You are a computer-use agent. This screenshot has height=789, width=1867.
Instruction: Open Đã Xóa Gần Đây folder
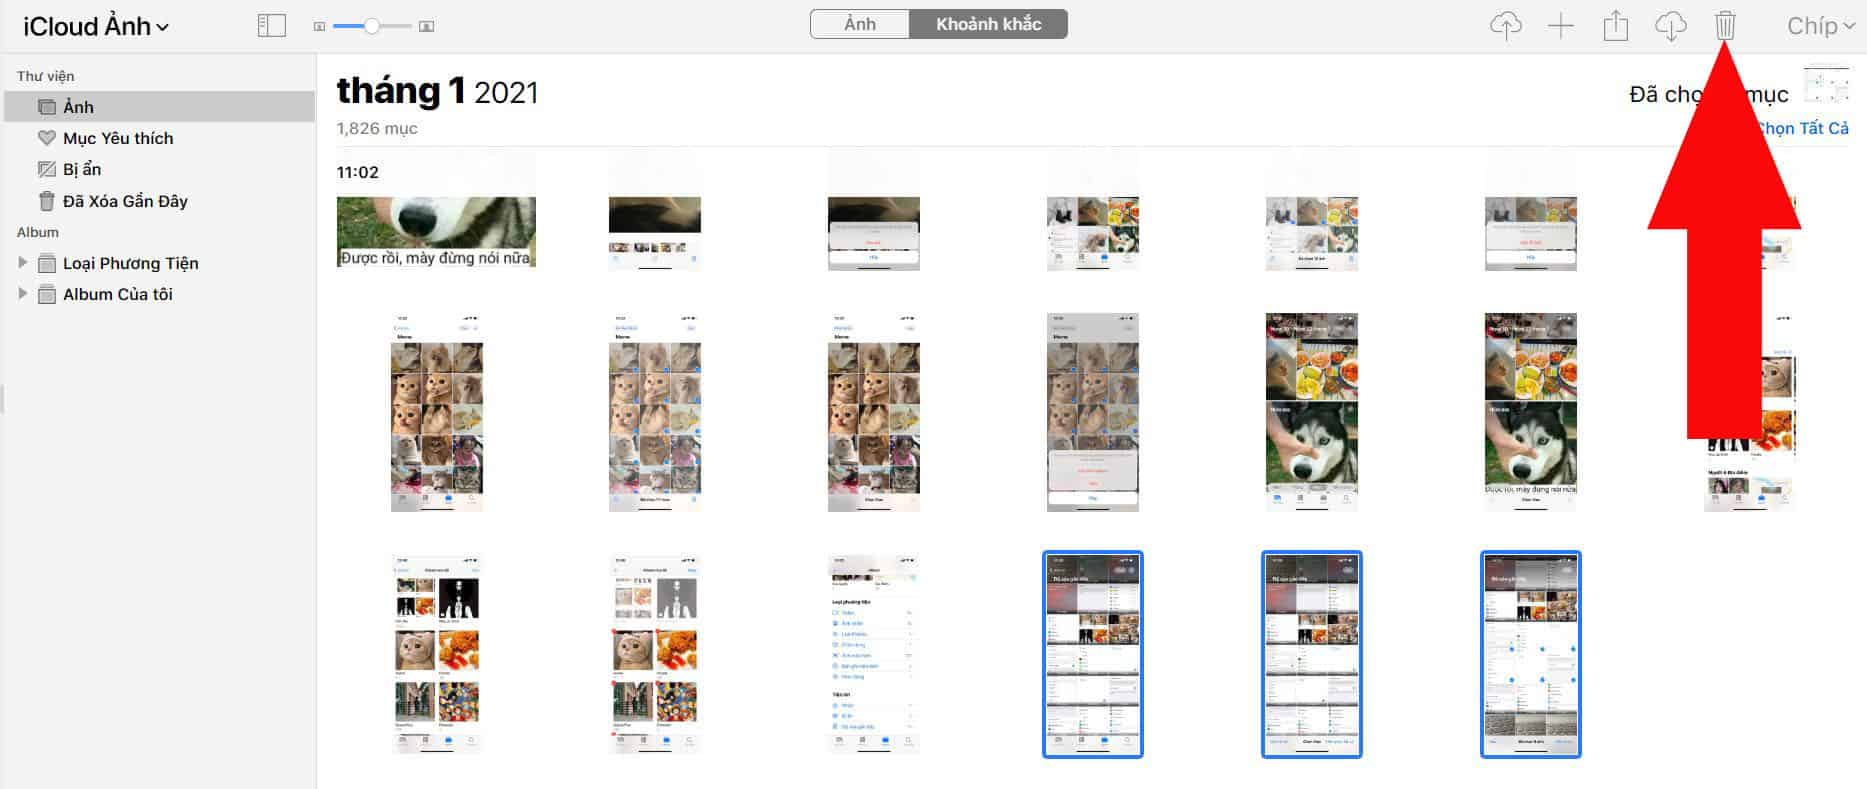124,201
